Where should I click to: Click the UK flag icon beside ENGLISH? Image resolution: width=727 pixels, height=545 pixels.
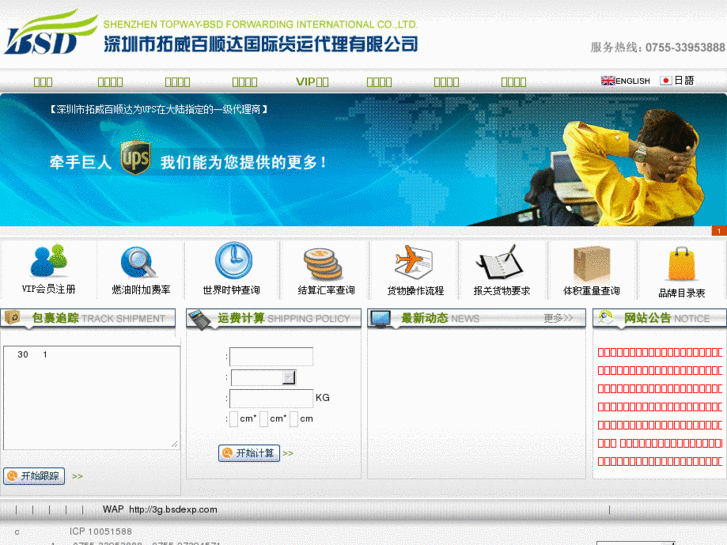608,81
